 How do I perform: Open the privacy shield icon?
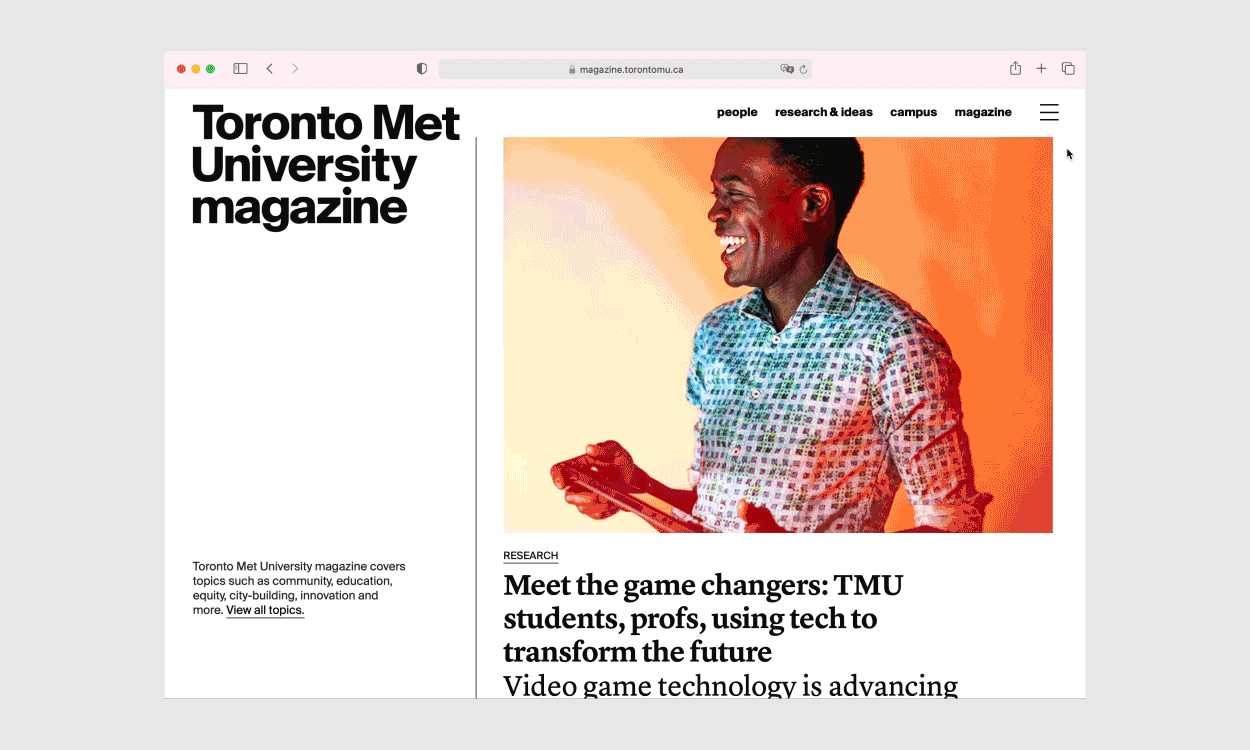tap(422, 69)
